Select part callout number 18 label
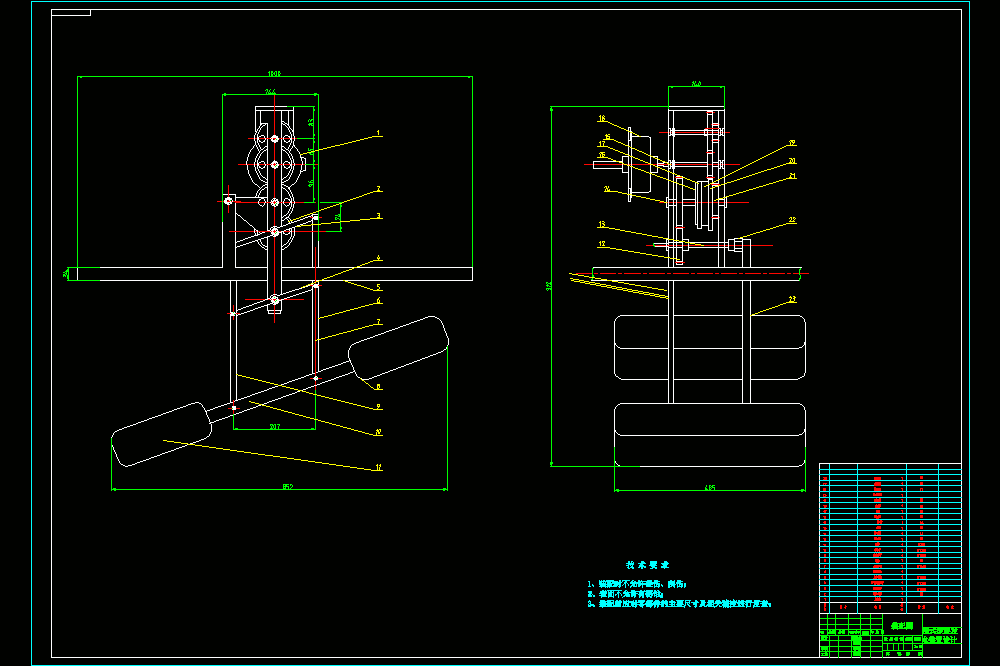1000x666 pixels. [601, 118]
